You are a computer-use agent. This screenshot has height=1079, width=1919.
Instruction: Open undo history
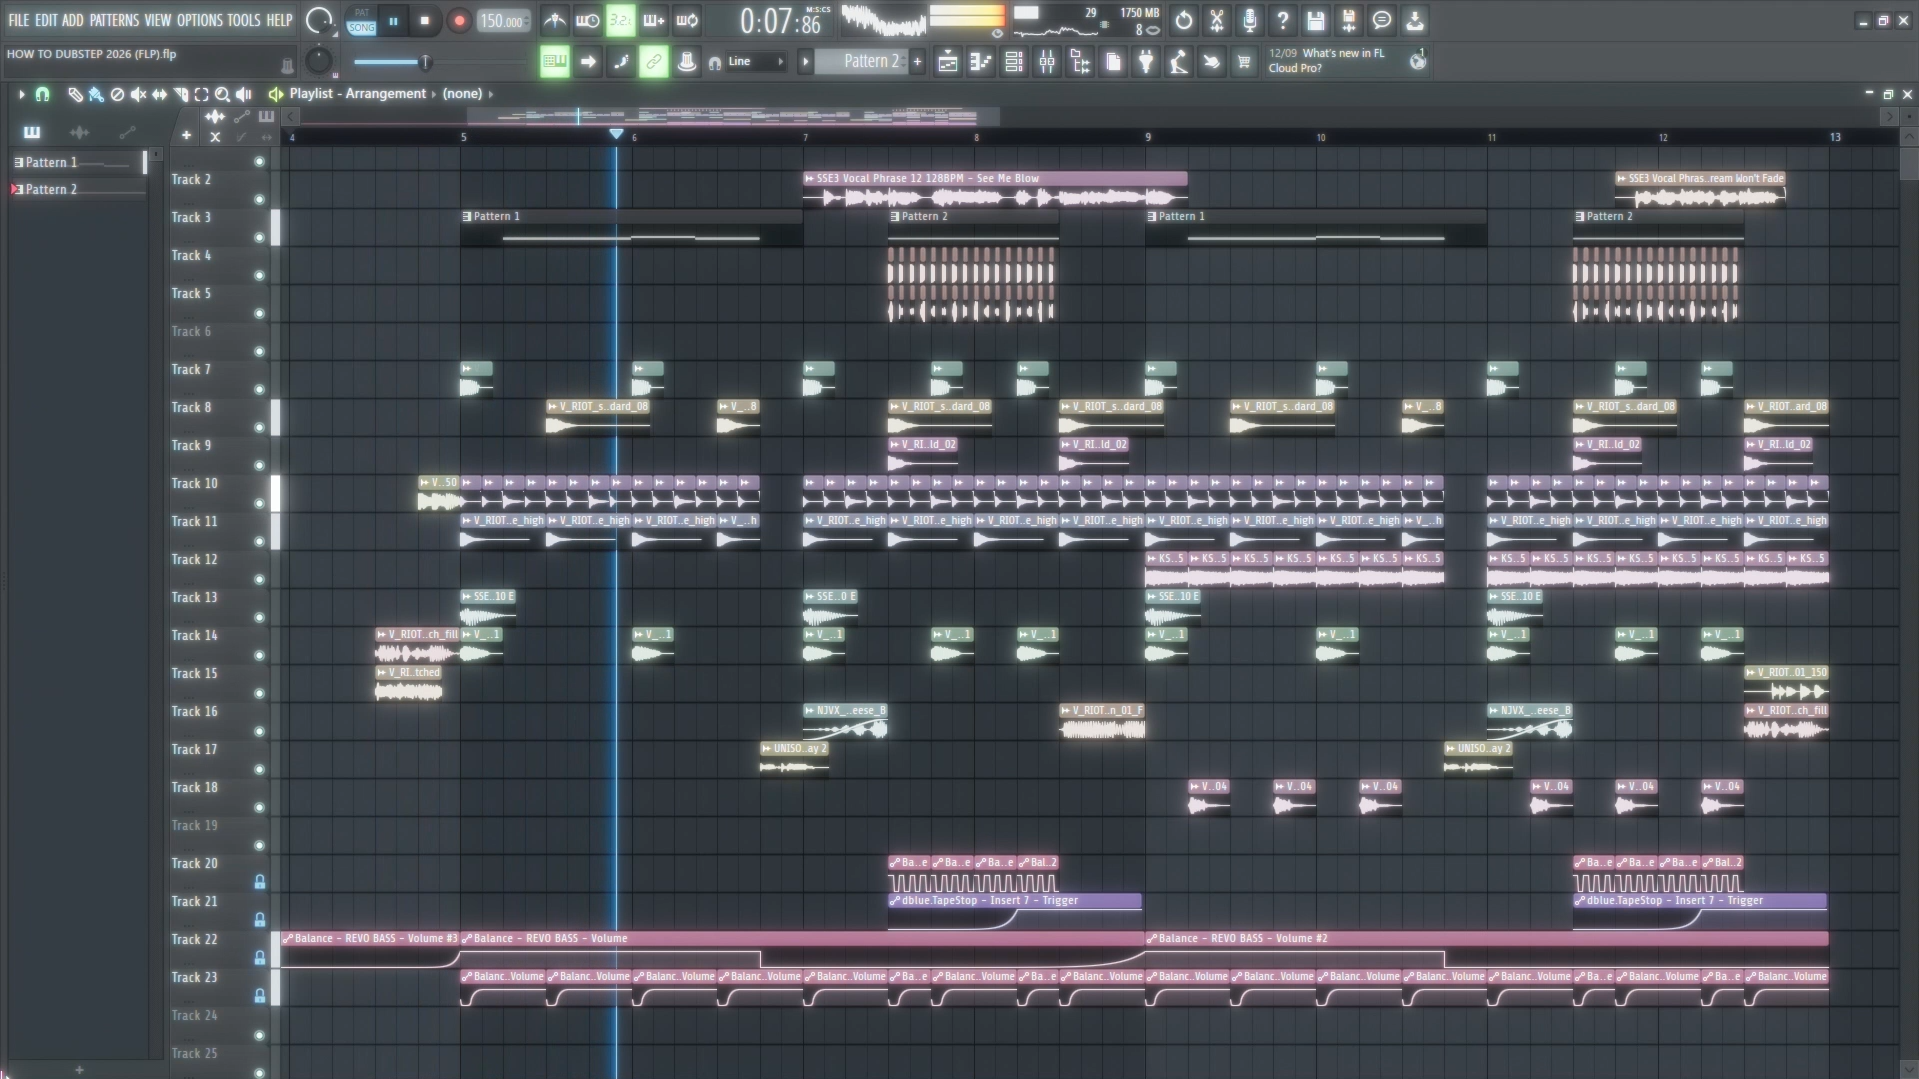[x=1183, y=20]
